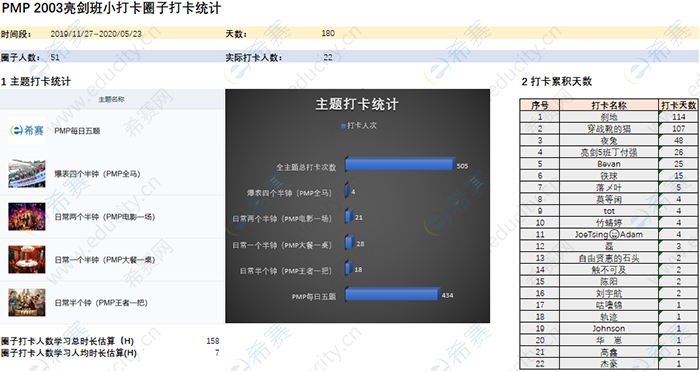Click the blue 打卡人次 legend marker

tap(343, 126)
